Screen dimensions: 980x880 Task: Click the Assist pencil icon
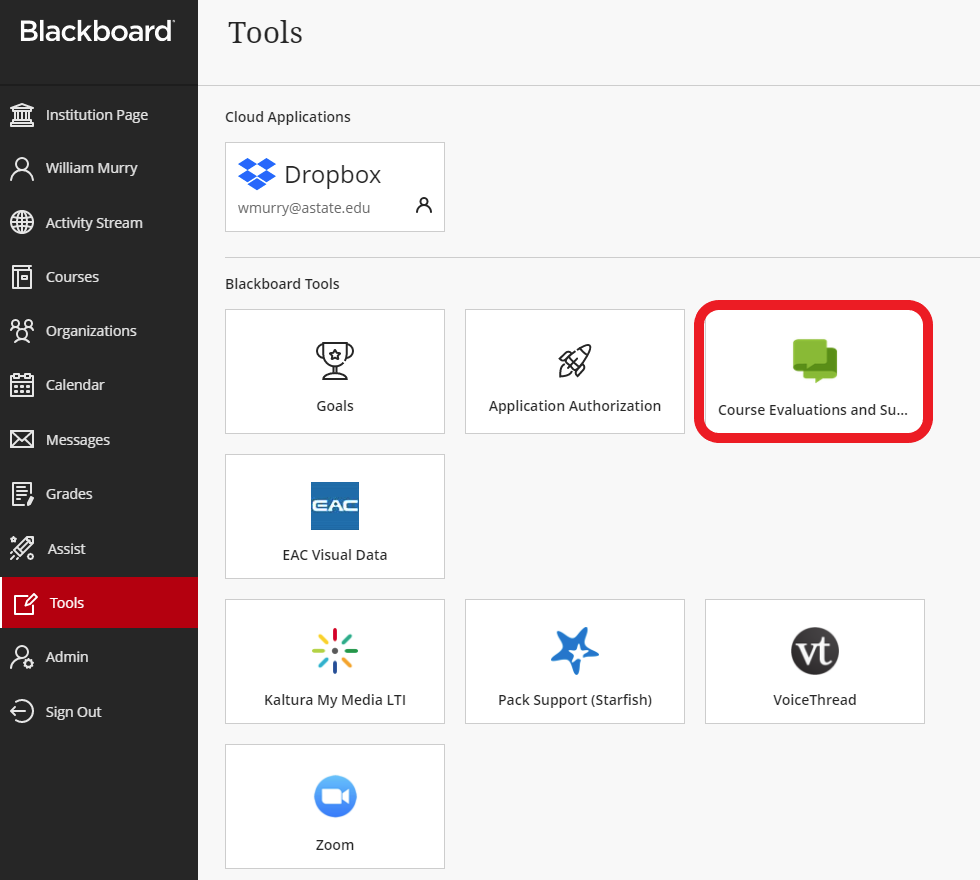click(x=22, y=548)
